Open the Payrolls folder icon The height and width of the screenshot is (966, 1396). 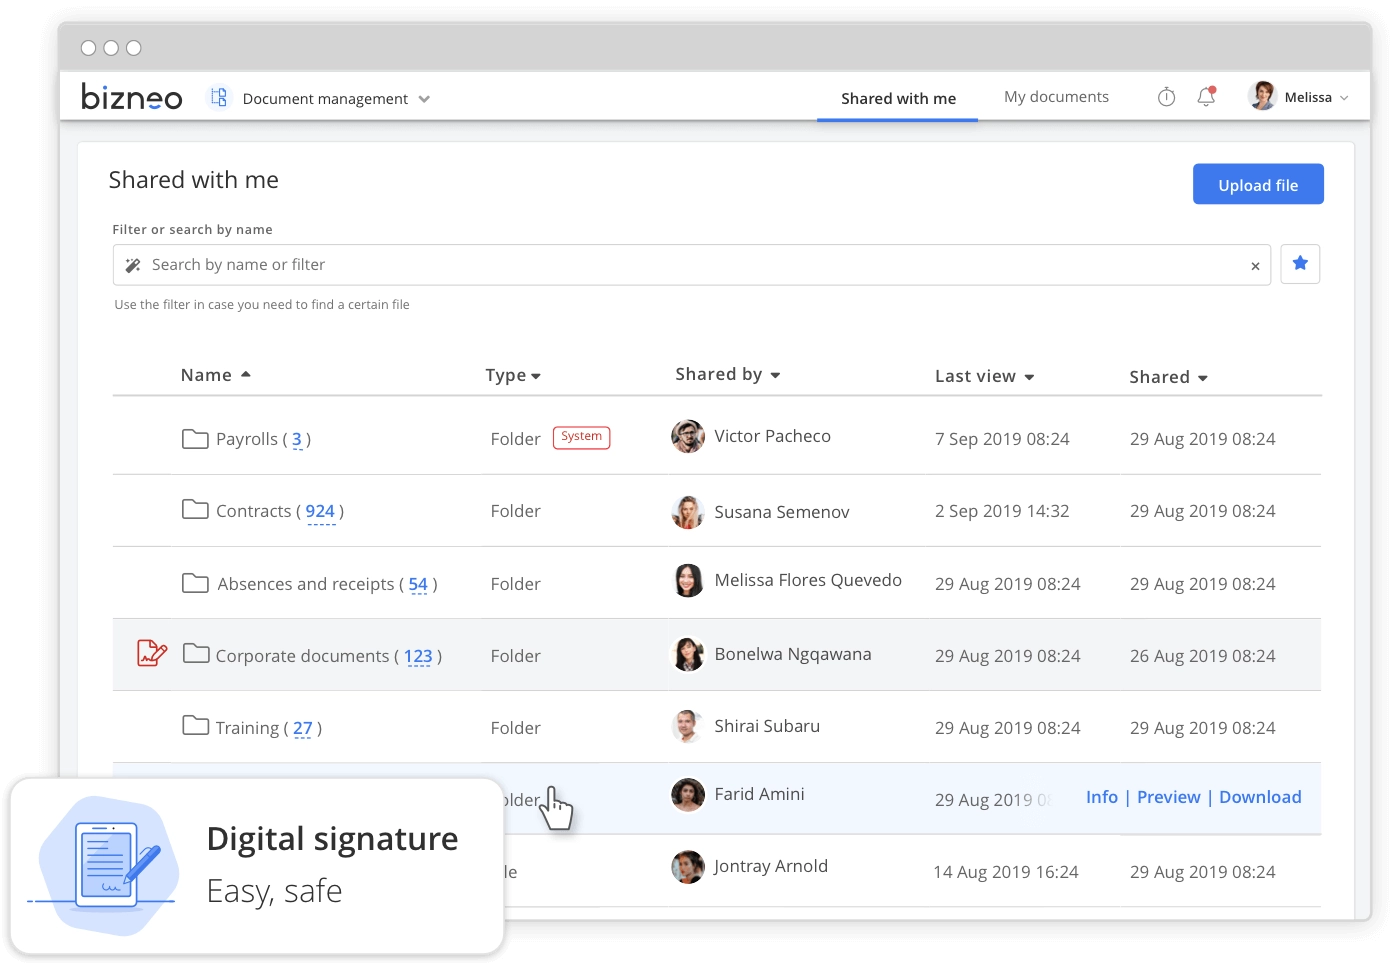coord(195,438)
